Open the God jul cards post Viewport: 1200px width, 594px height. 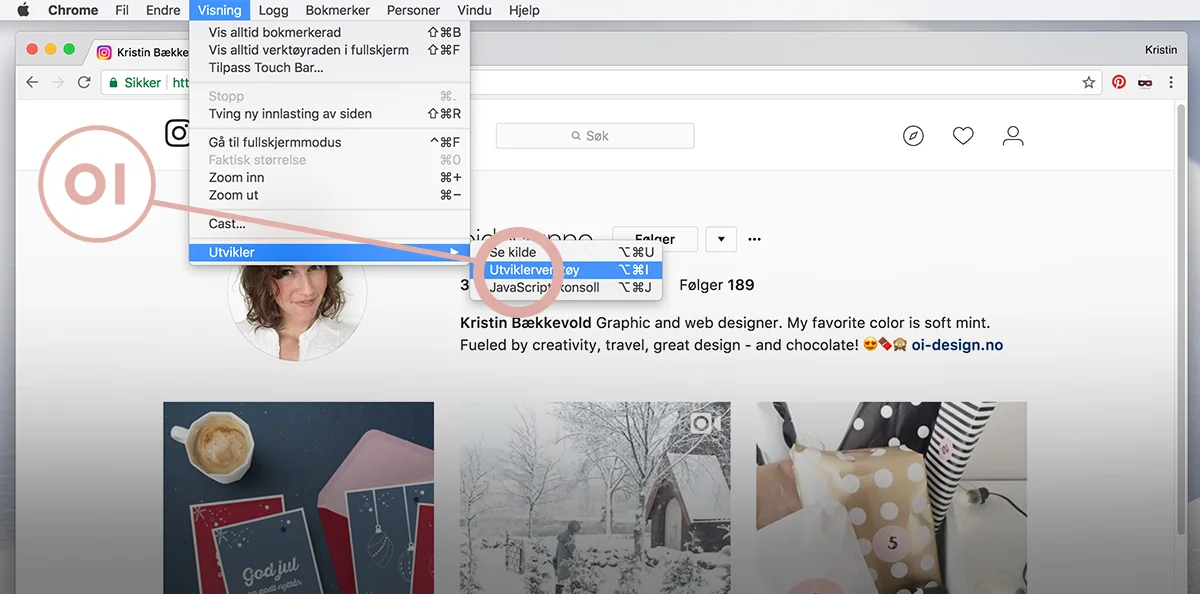[299, 498]
